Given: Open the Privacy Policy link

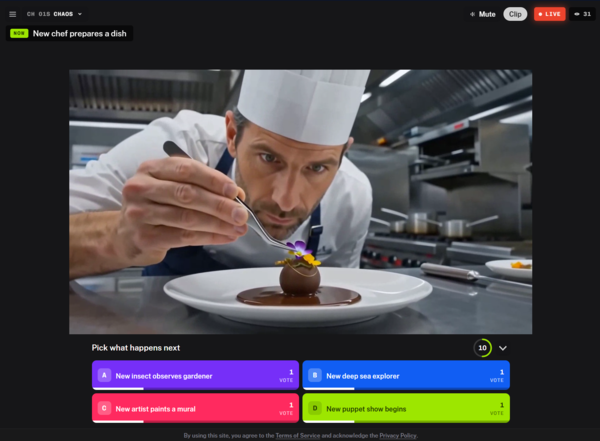Looking at the screenshot, I should 398,436.
